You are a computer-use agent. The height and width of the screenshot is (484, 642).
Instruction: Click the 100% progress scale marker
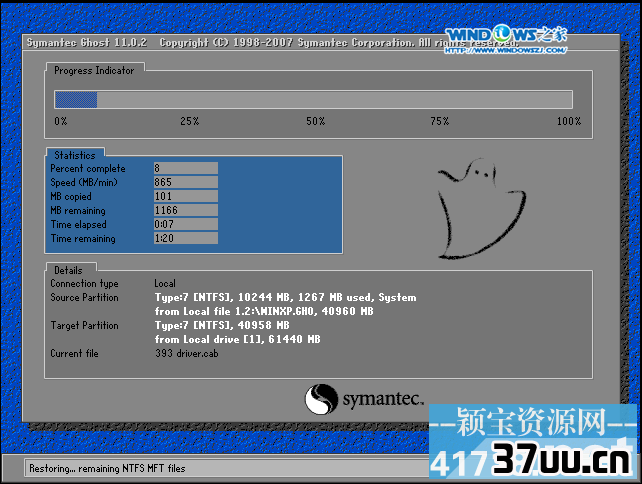coord(569,121)
